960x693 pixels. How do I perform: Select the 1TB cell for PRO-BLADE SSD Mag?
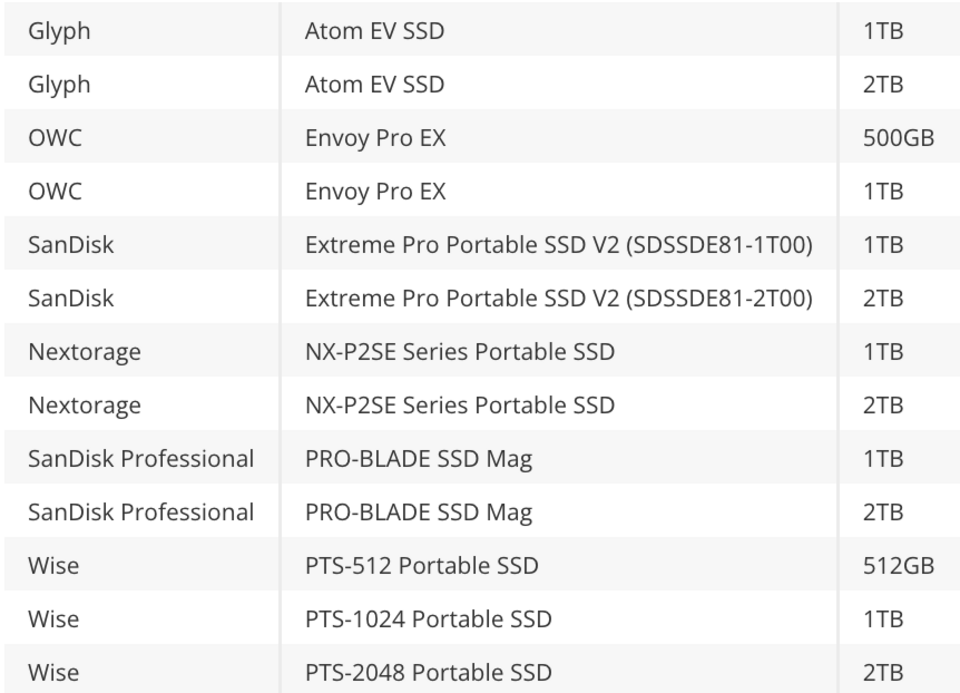click(x=883, y=459)
